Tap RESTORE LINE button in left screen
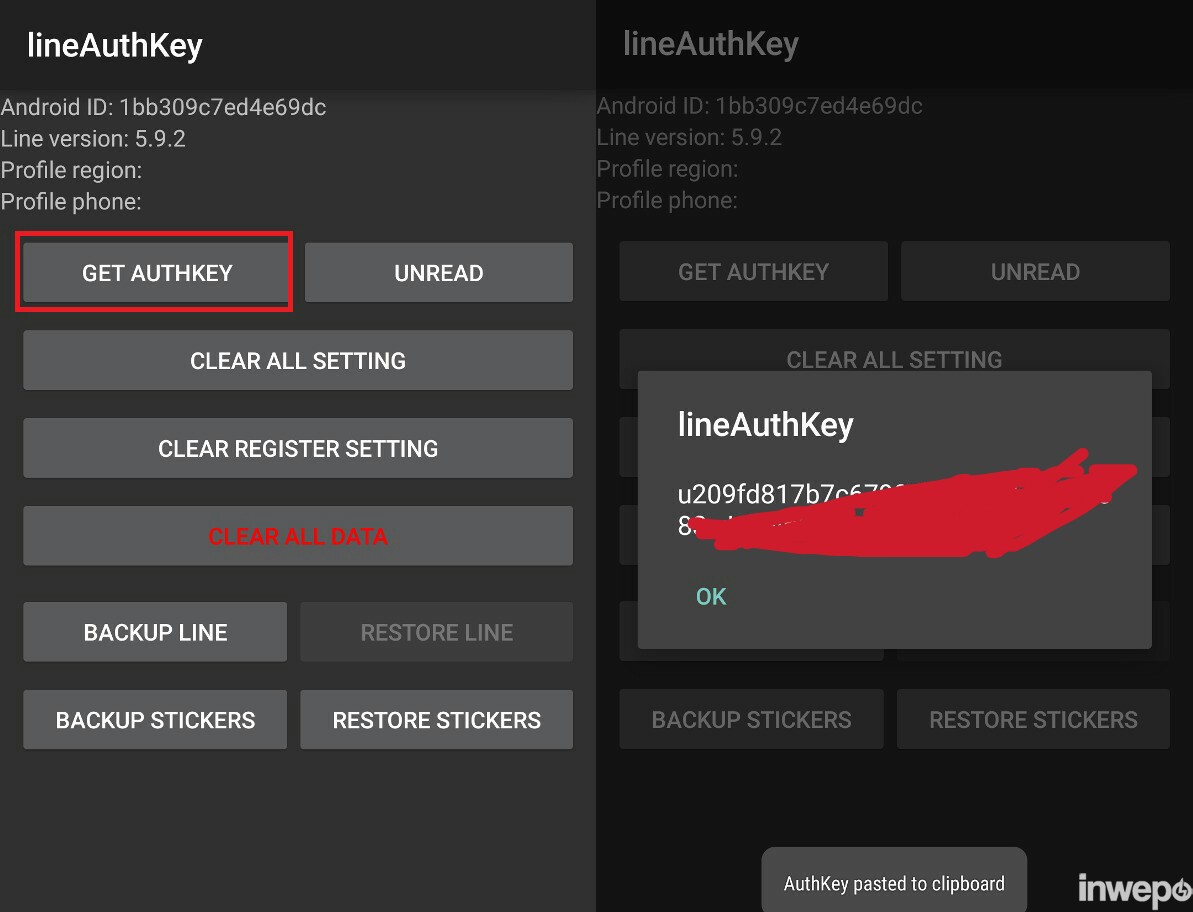 click(x=437, y=632)
